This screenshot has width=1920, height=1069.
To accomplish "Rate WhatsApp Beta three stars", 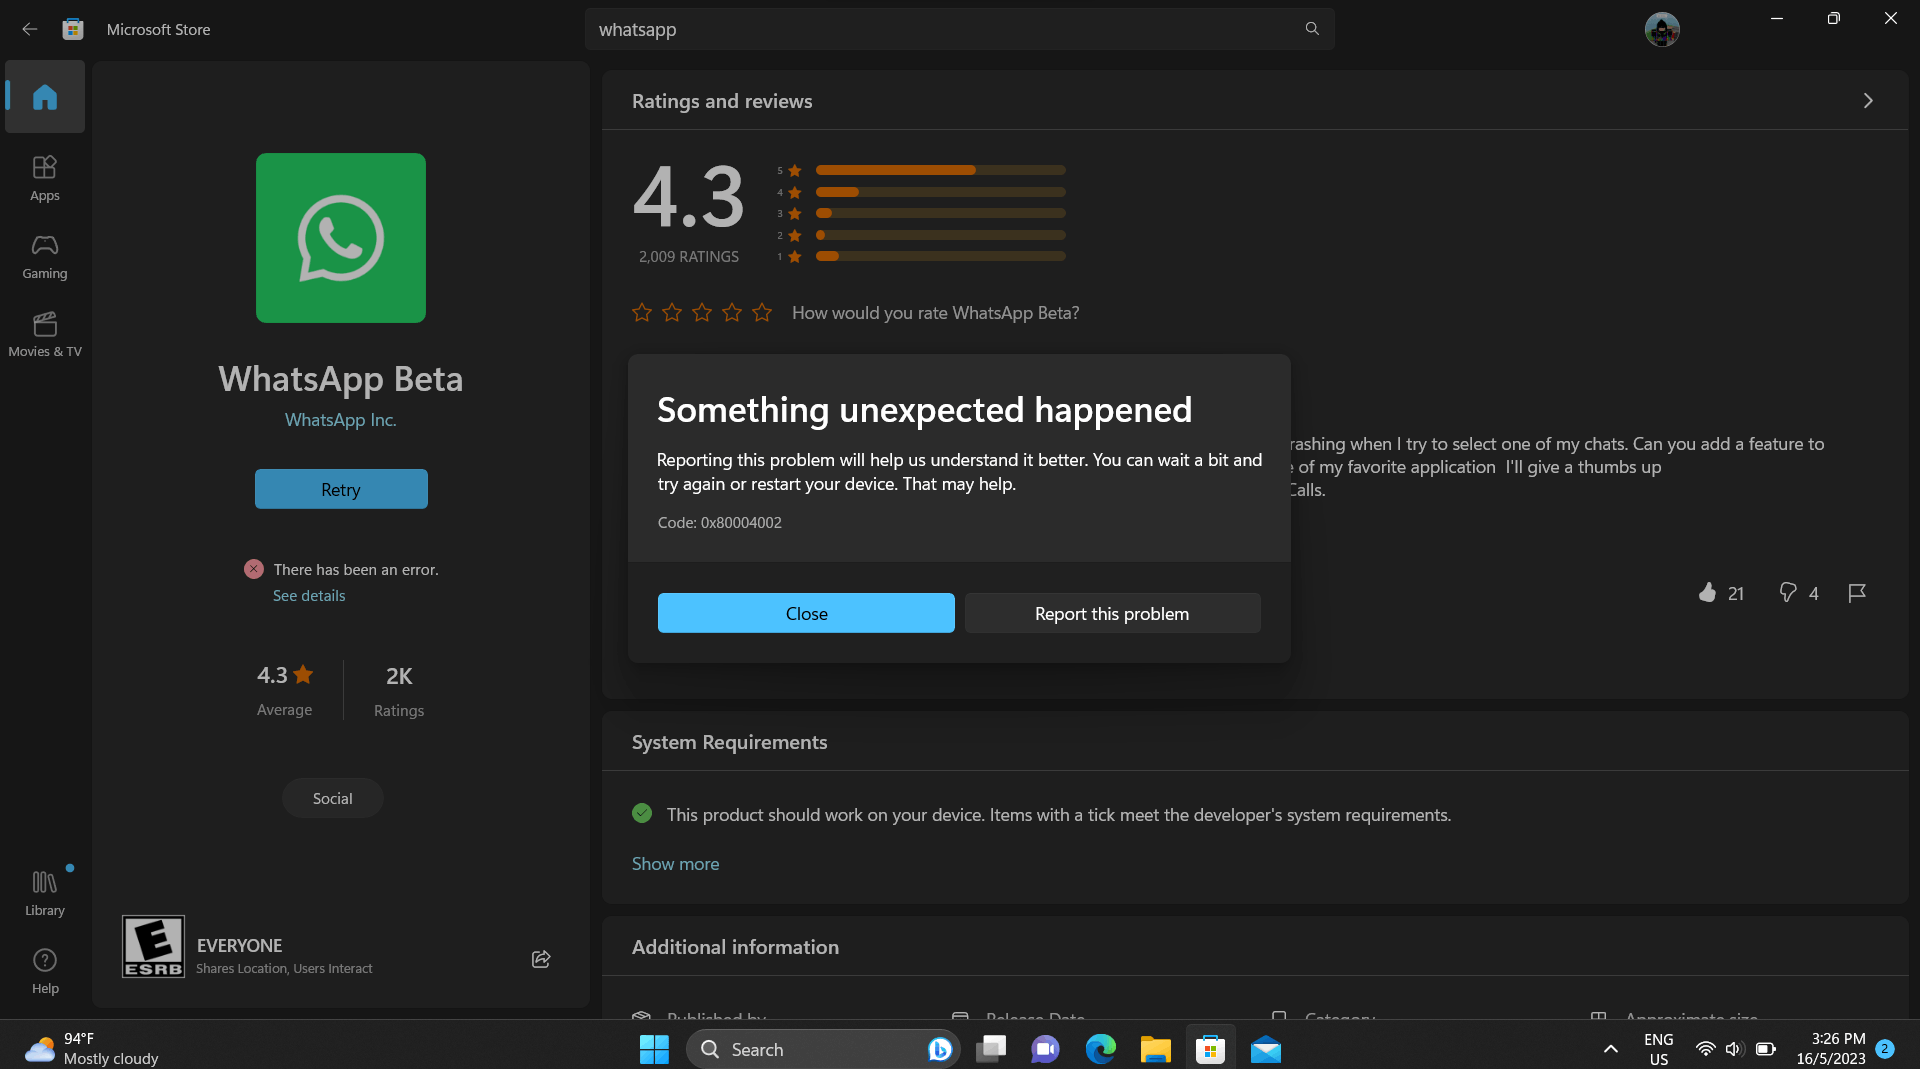I will [702, 313].
